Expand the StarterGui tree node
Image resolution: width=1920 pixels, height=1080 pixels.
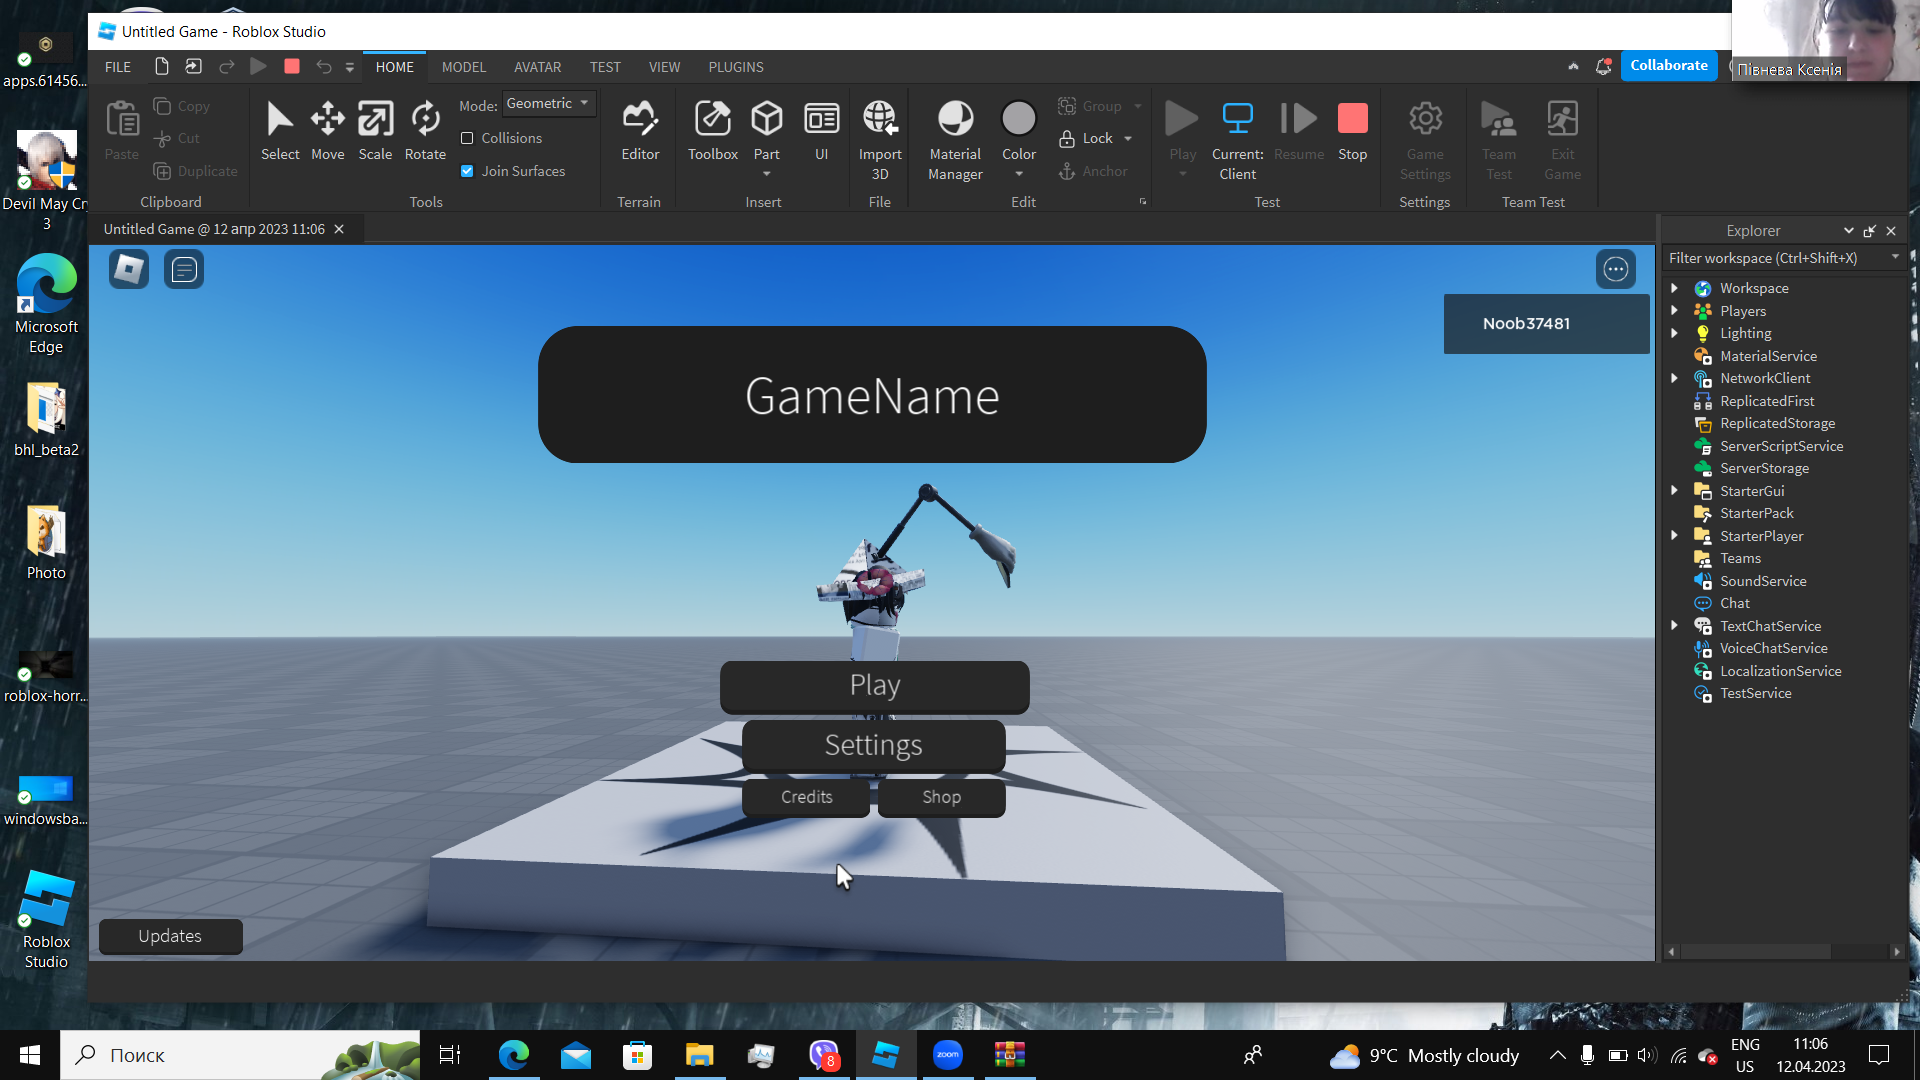tap(1674, 491)
